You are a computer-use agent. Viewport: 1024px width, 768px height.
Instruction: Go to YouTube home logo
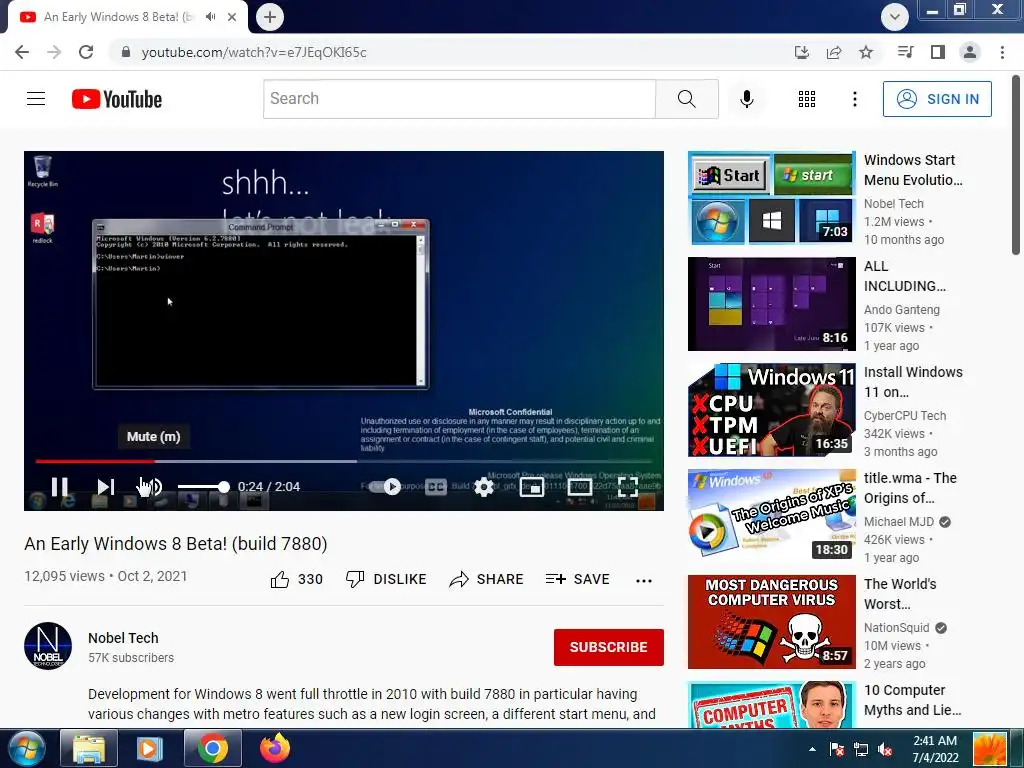tap(117, 99)
